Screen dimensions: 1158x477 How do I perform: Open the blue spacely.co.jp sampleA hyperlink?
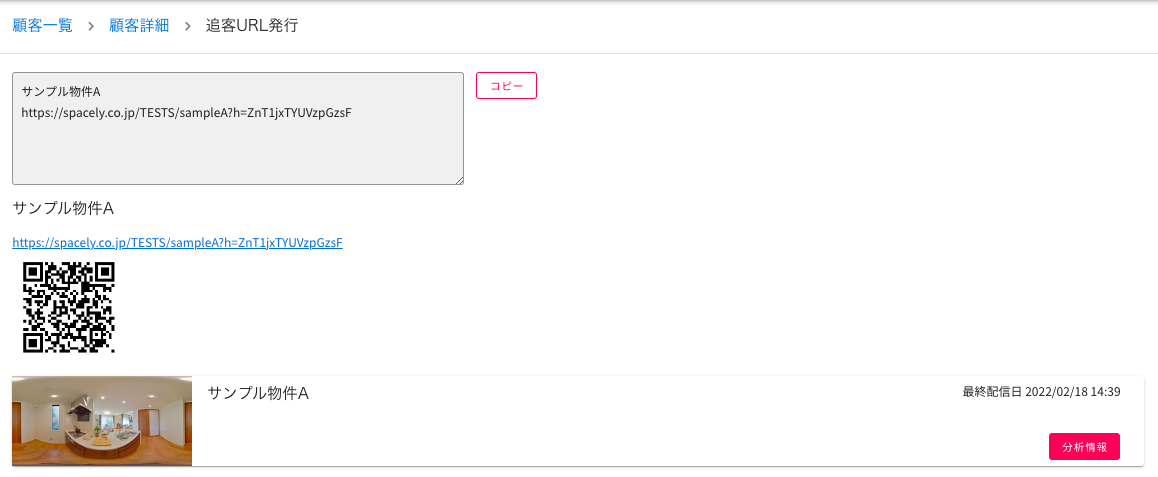[177, 242]
